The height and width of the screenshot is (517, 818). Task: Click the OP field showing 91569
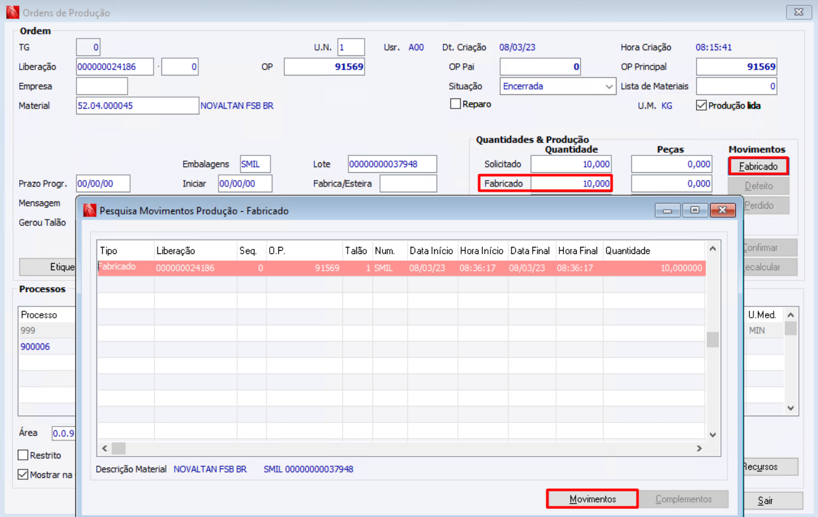[x=324, y=67]
